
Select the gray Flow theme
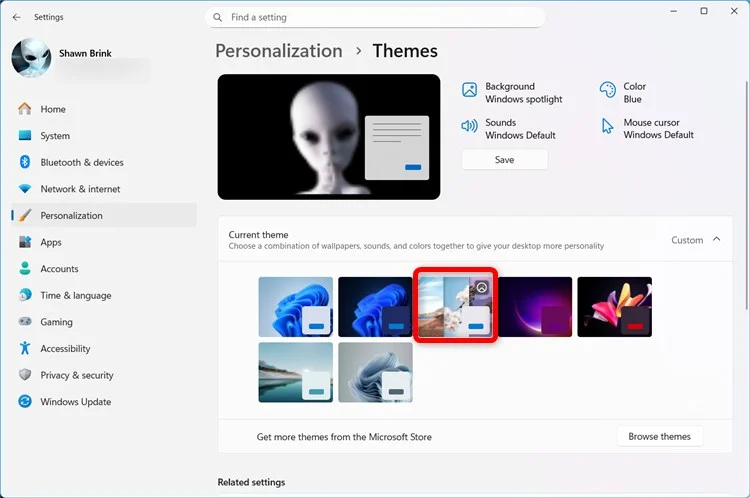coord(375,372)
